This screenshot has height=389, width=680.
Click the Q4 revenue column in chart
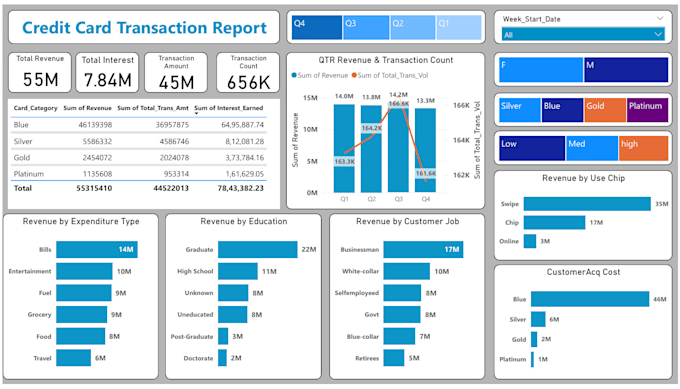tap(425, 150)
